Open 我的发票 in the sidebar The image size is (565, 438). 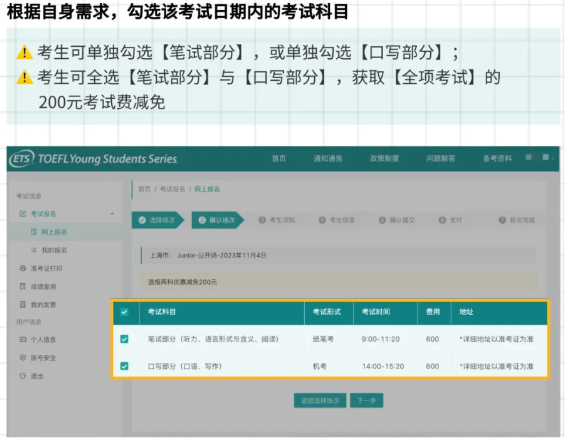click(x=43, y=305)
